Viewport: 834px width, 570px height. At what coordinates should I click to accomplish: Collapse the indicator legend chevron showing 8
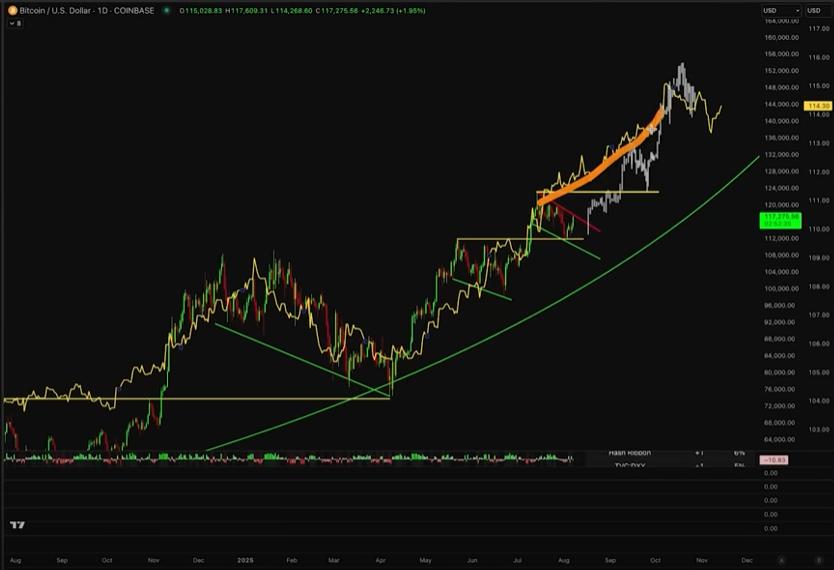pos(14,22)
